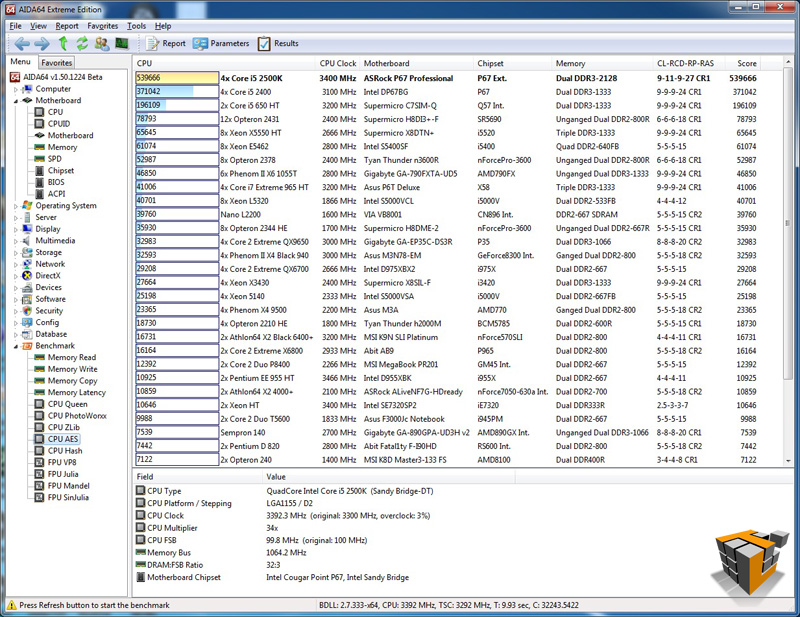Click the FPU Mandel benchmark icon

click(39, 486)
